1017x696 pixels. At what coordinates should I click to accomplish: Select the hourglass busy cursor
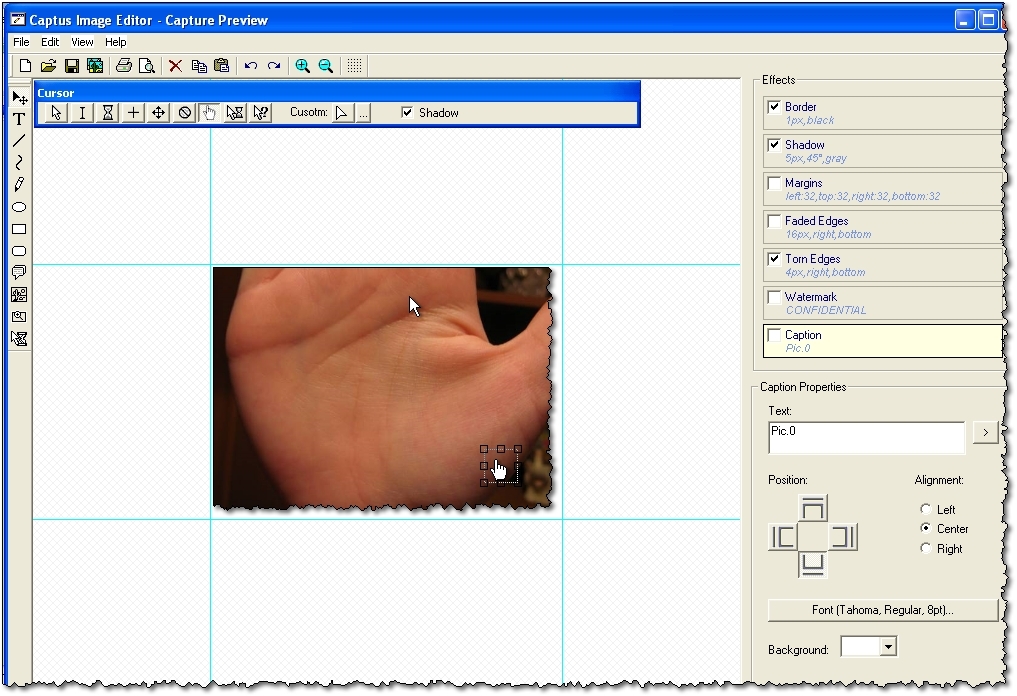(108, 113)
